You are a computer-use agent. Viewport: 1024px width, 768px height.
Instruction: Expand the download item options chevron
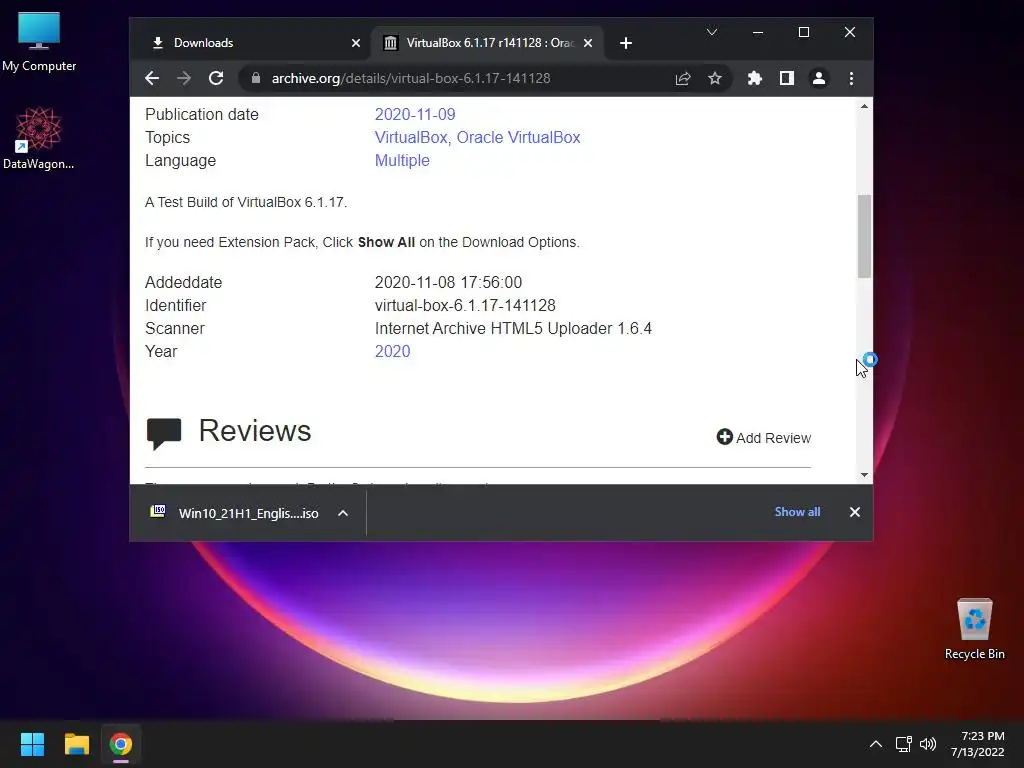click(x=343, y=513)
